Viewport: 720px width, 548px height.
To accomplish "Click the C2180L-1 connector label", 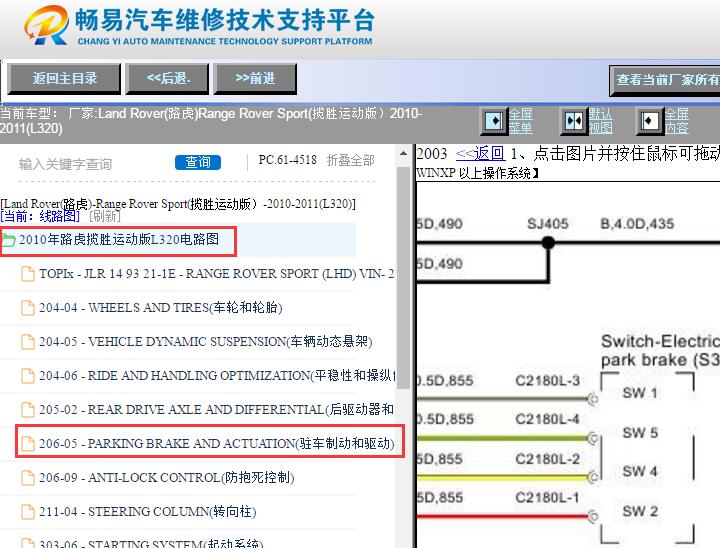I will 547,497.
